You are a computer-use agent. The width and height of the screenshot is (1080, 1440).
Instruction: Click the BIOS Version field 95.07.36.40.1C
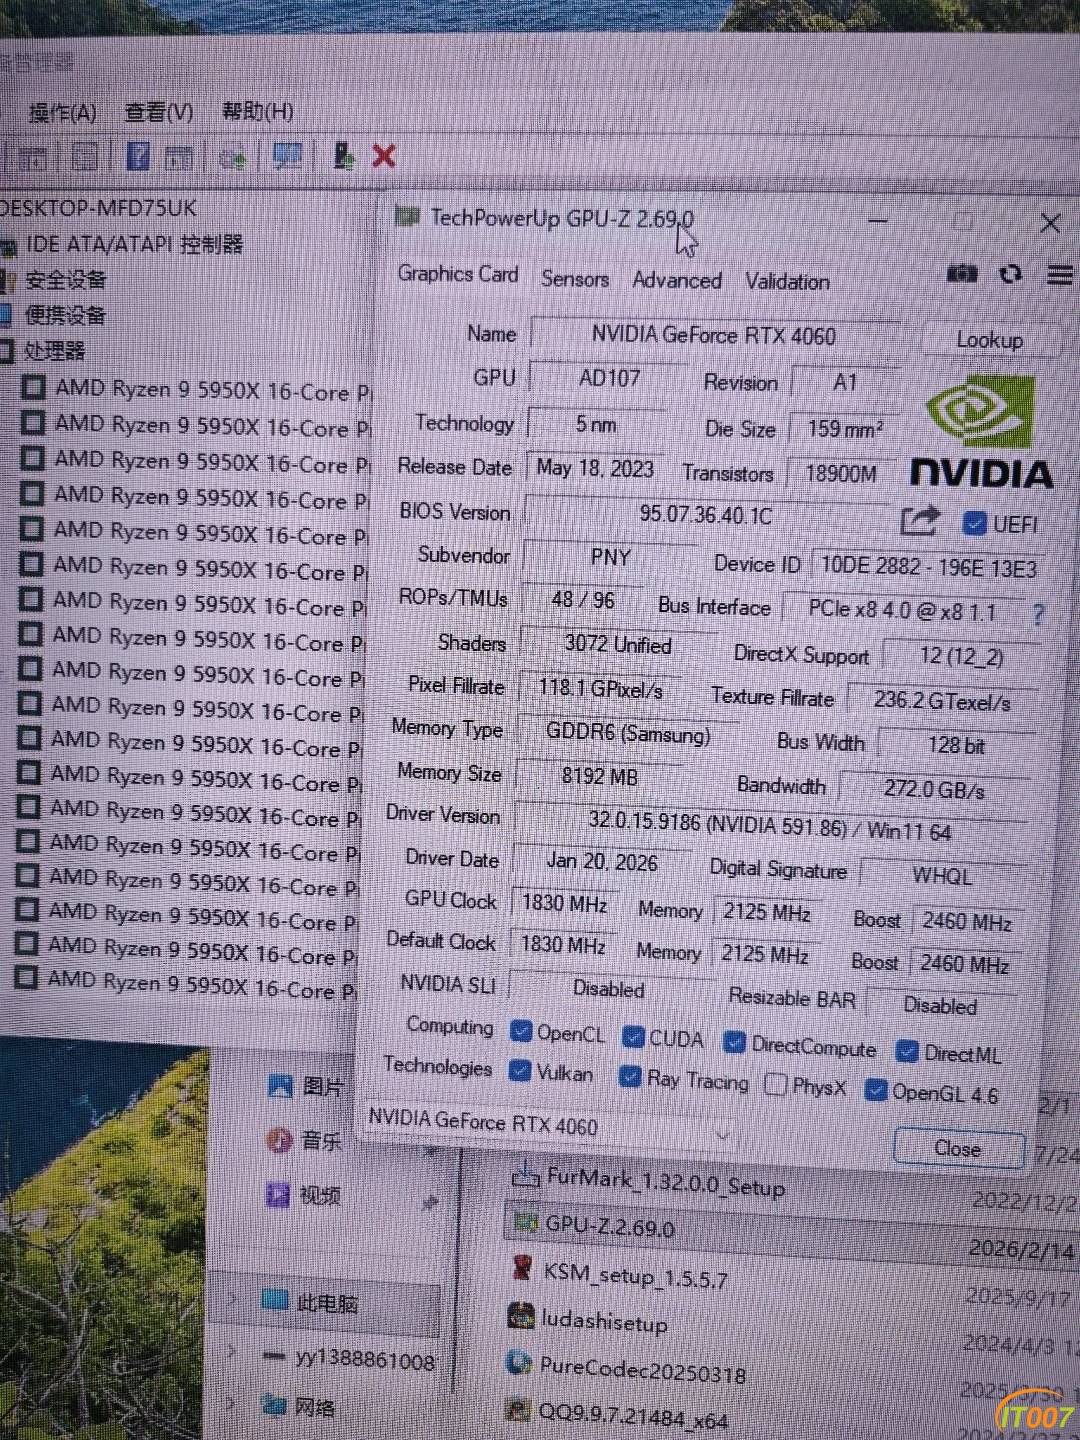[706, 515]
